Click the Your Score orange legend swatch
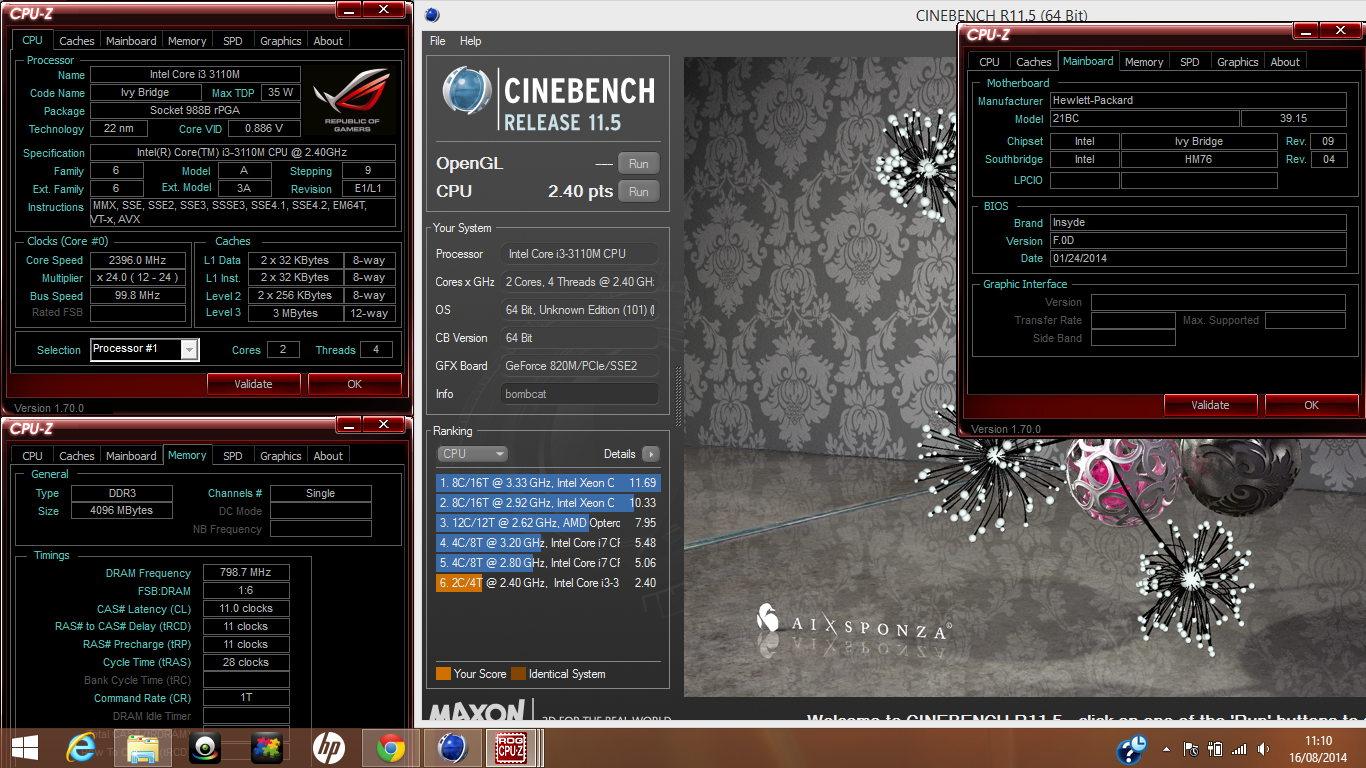1366x768 pixels. click(x=443, y=674)
